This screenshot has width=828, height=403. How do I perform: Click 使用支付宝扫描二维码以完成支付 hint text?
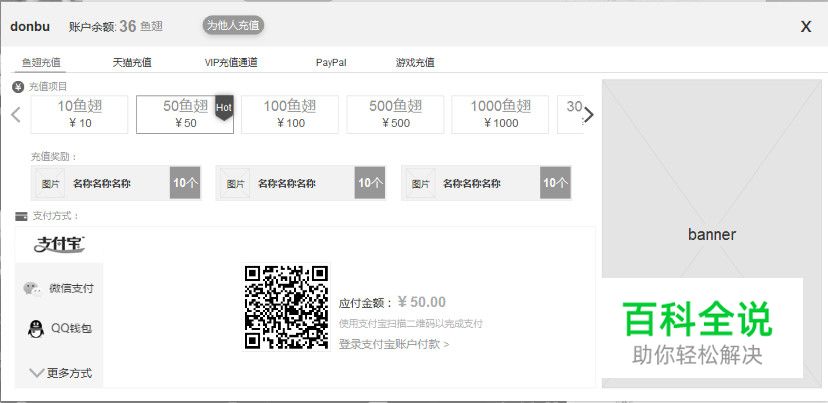[411, 323]
